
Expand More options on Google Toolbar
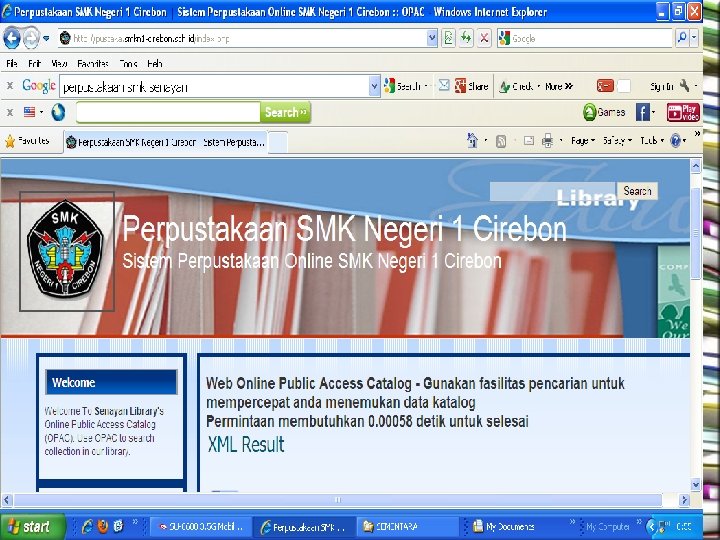(x=559, y=86)
